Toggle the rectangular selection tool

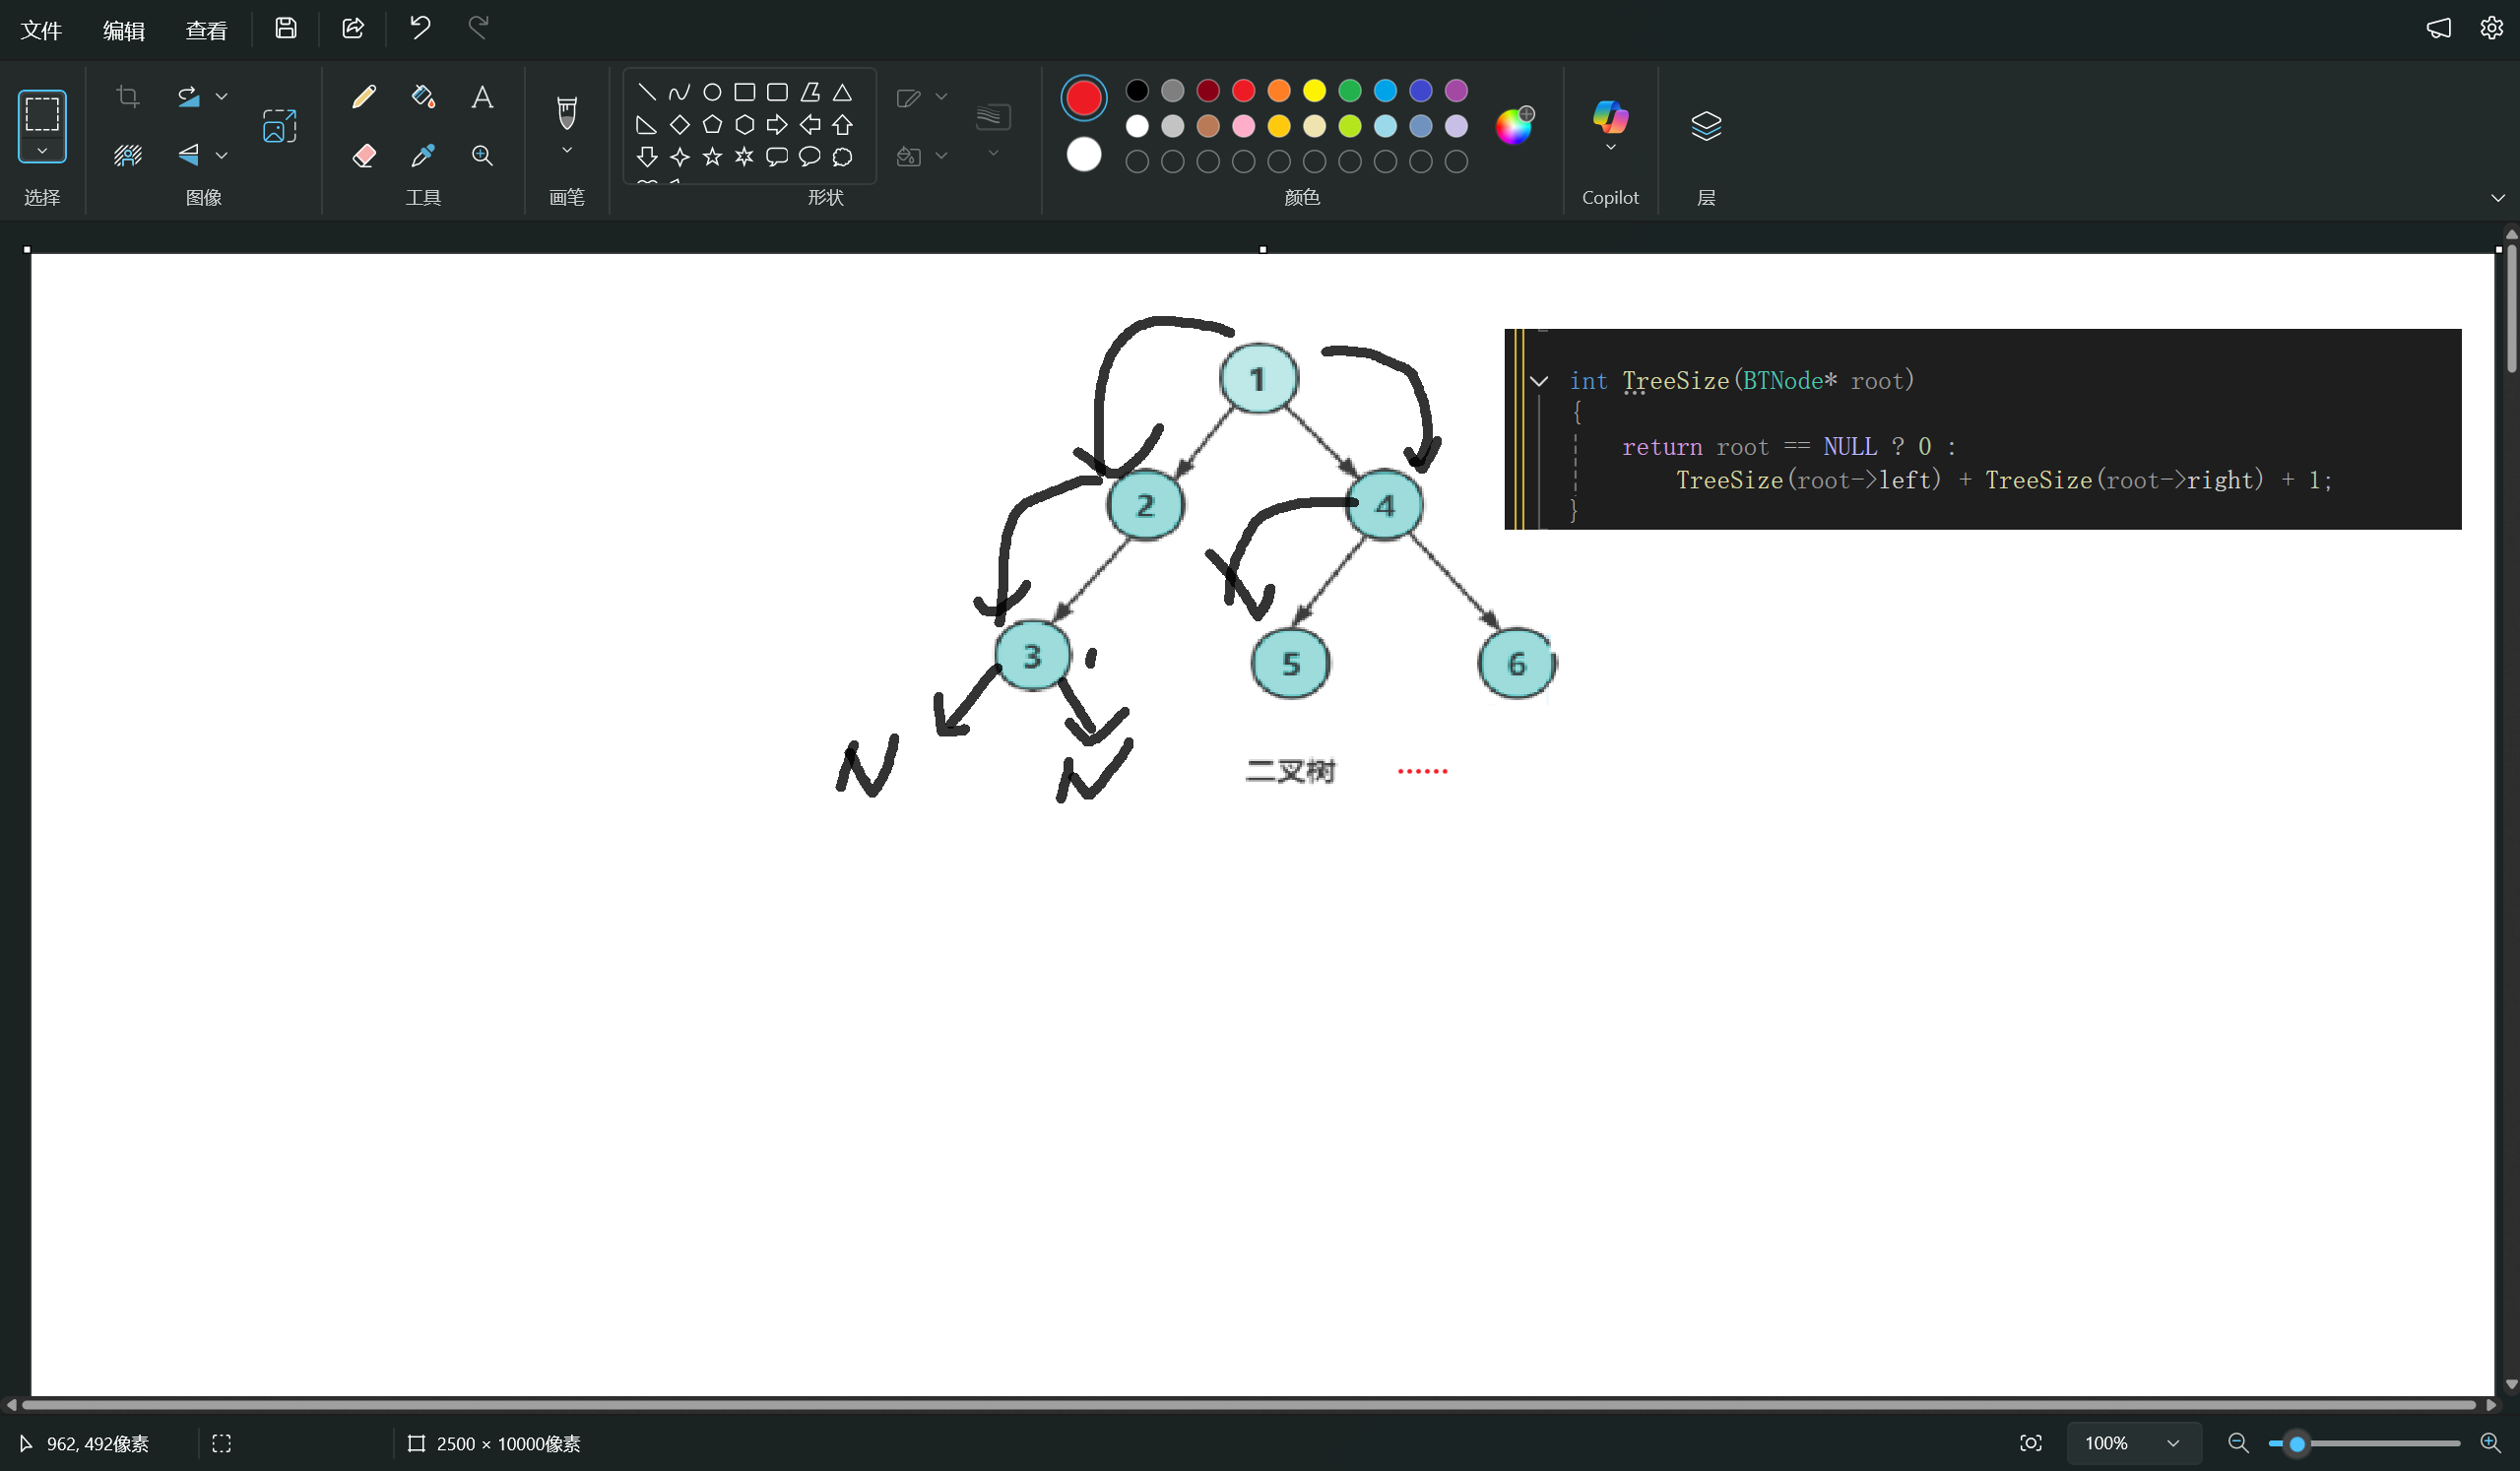point(42,114)
